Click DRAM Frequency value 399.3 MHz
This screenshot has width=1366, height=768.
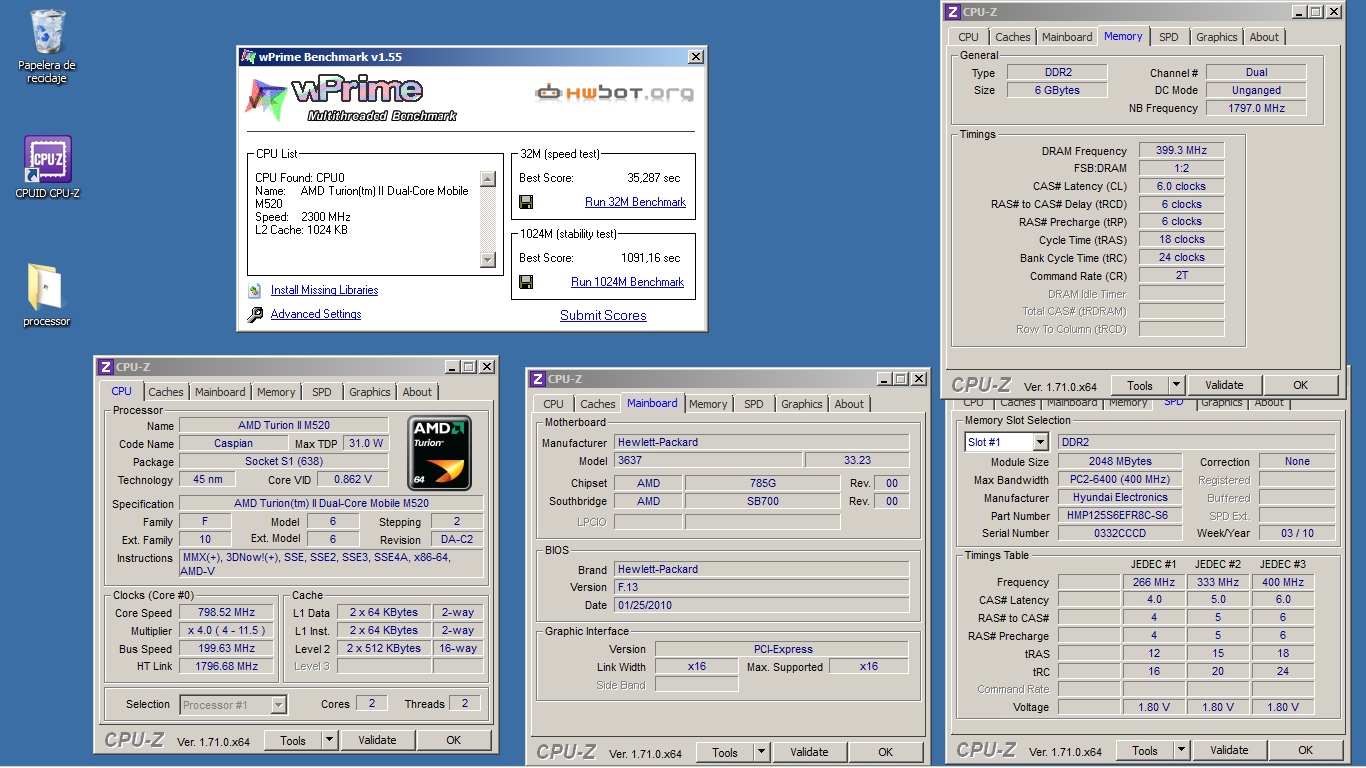1181,151
